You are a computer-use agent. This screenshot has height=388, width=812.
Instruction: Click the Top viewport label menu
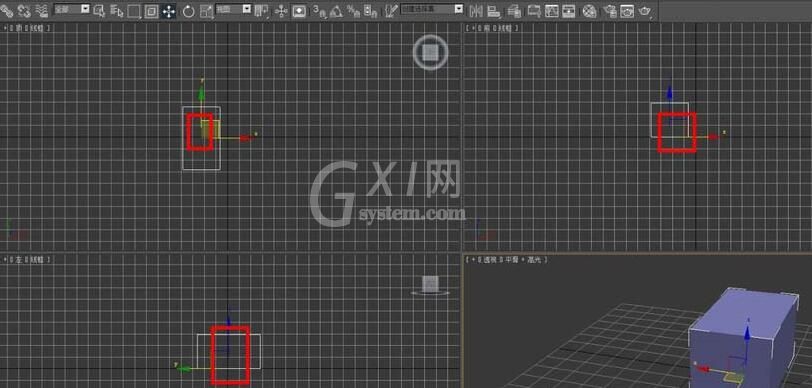(27, 28)
